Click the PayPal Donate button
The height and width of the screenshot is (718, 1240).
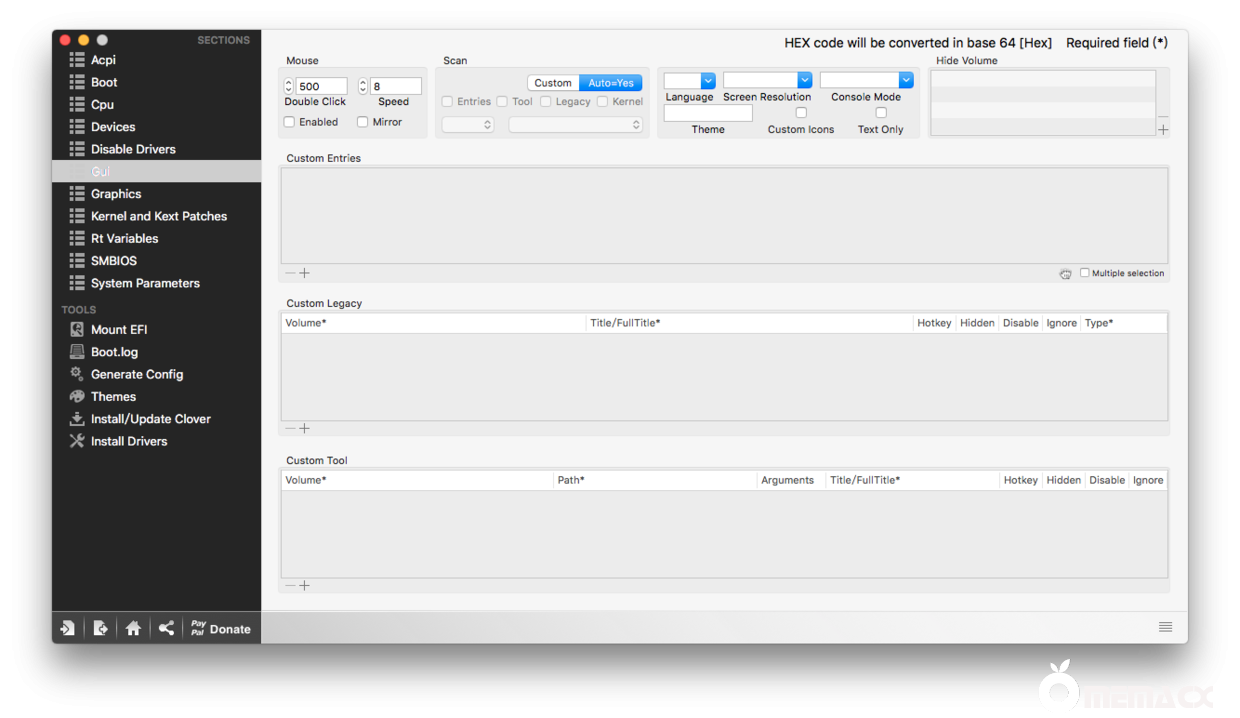click(220, 628)
